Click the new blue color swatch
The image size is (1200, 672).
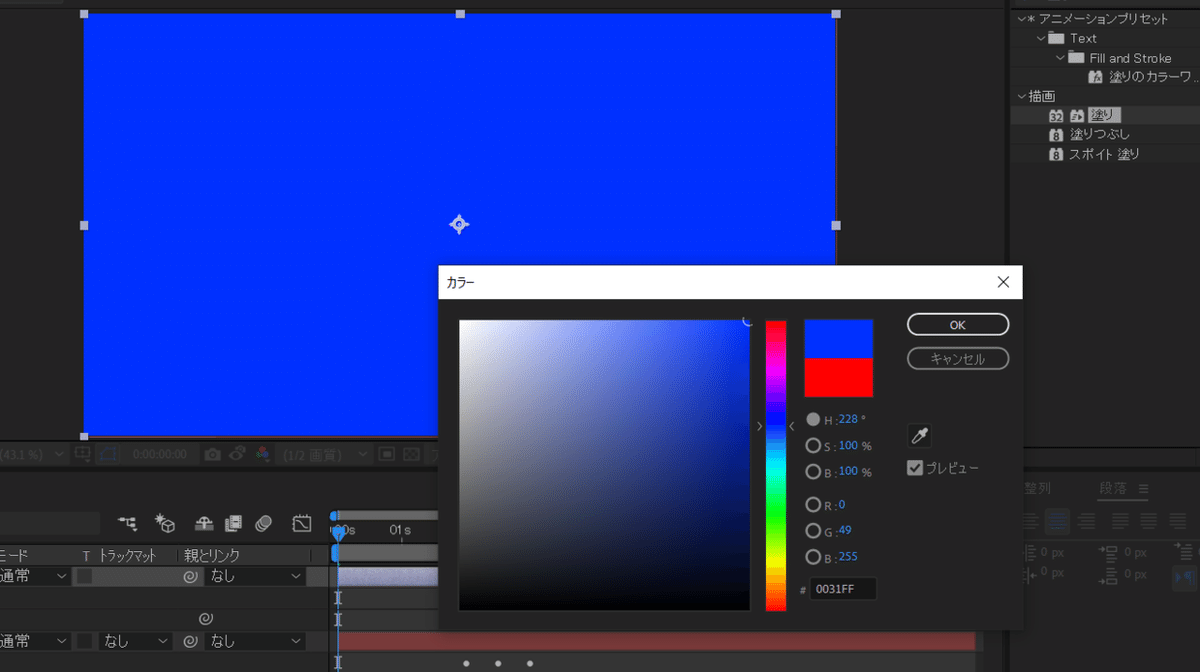click(839, 339)
